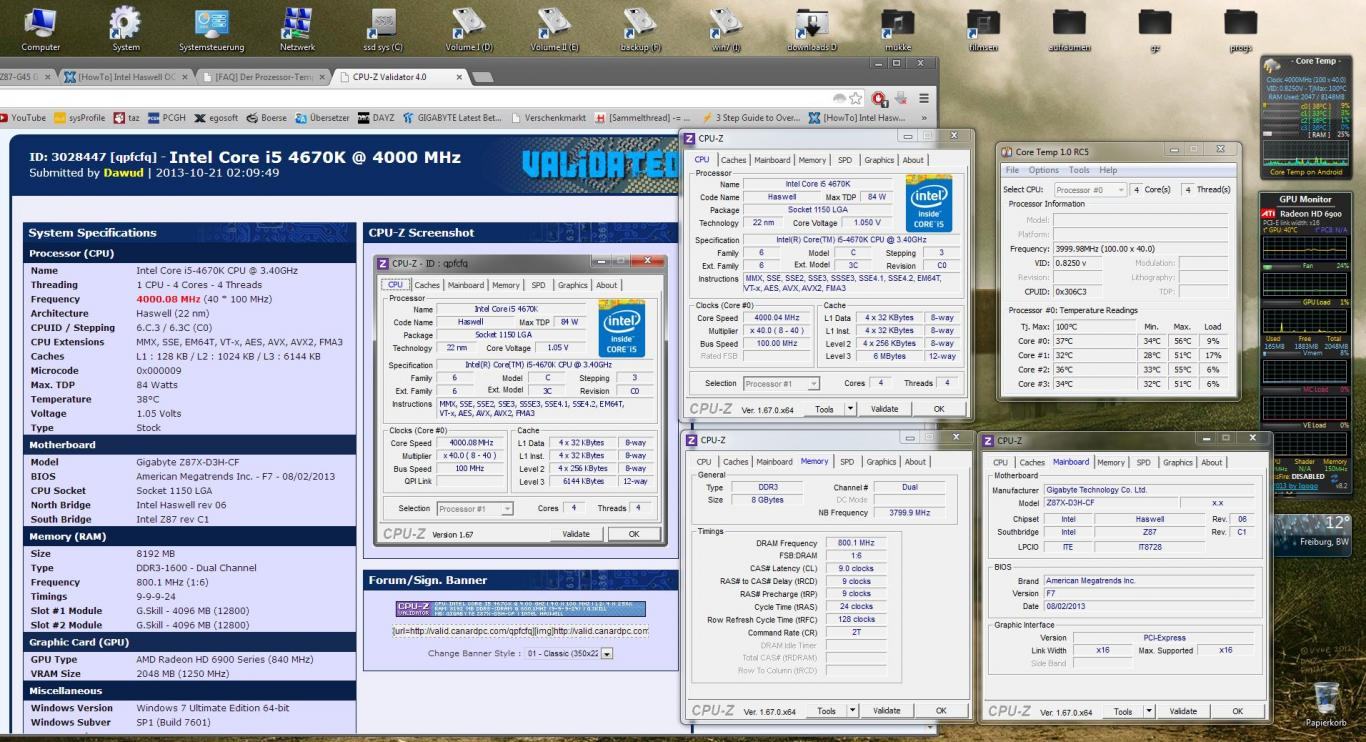Switch to About tab in top CPU-Z window
The image size is (1366, 742).
click(913, 160)
